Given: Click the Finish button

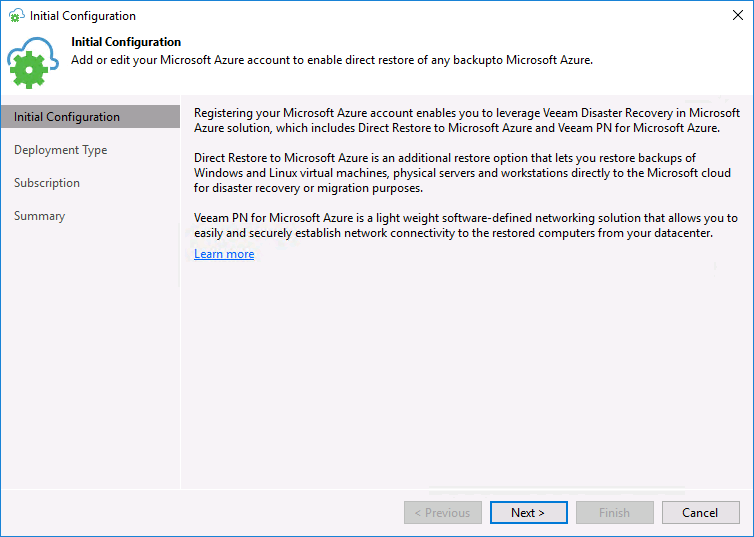Looking at the screenshot, I should [x=615, y=512].
